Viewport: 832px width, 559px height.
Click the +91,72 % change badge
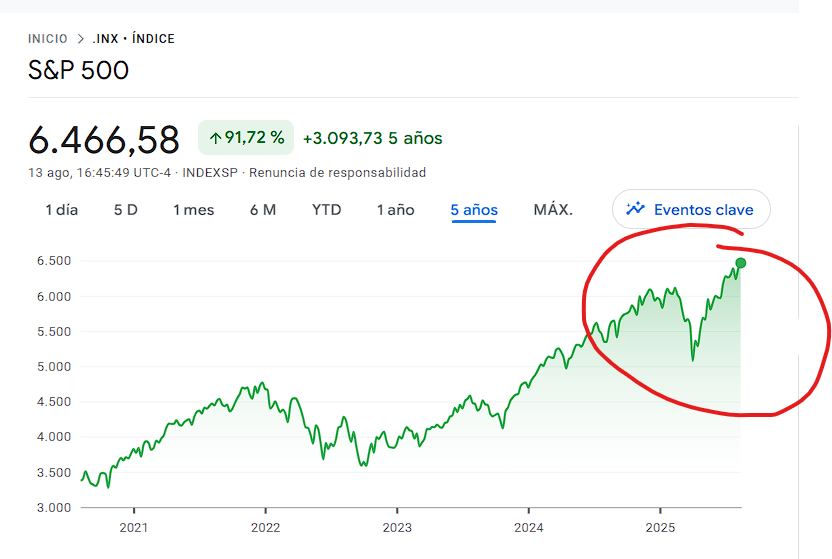246,138
